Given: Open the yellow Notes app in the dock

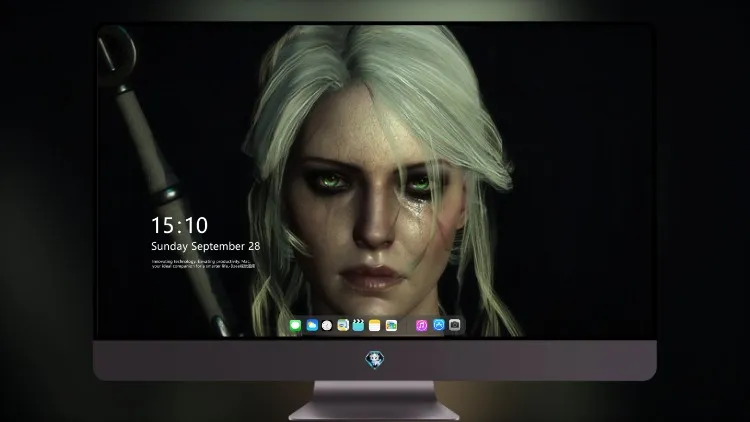Looking at the screenshot, I should (x=375, y=326).
